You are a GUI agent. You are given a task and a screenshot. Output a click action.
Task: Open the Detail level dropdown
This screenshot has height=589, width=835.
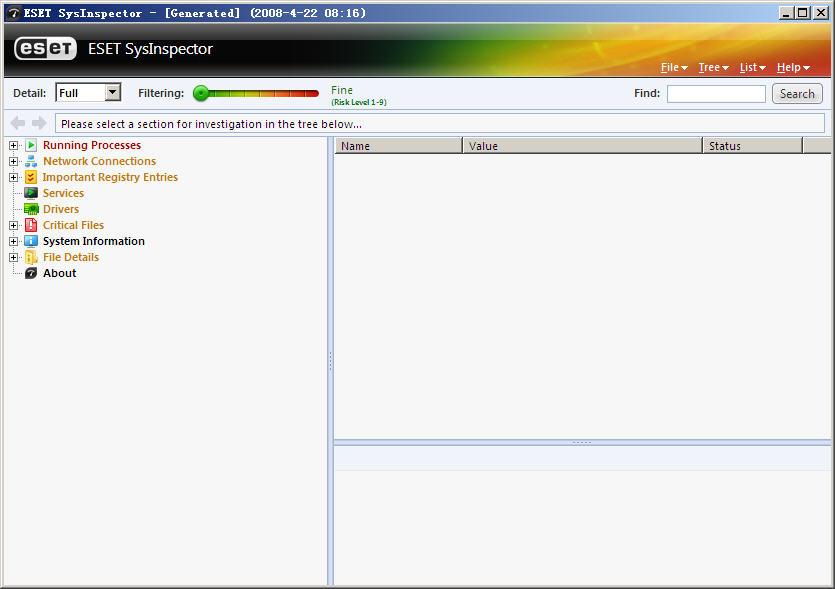point(112,93)
